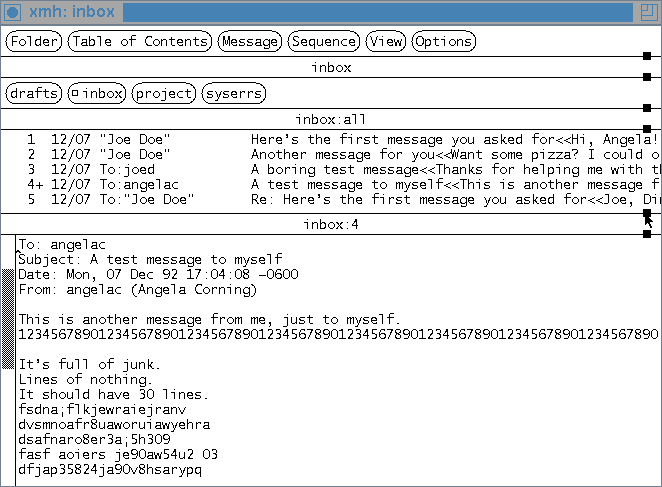Switch to the drafts folder
The width and height of the screenshot is (662, 487).
34,94
